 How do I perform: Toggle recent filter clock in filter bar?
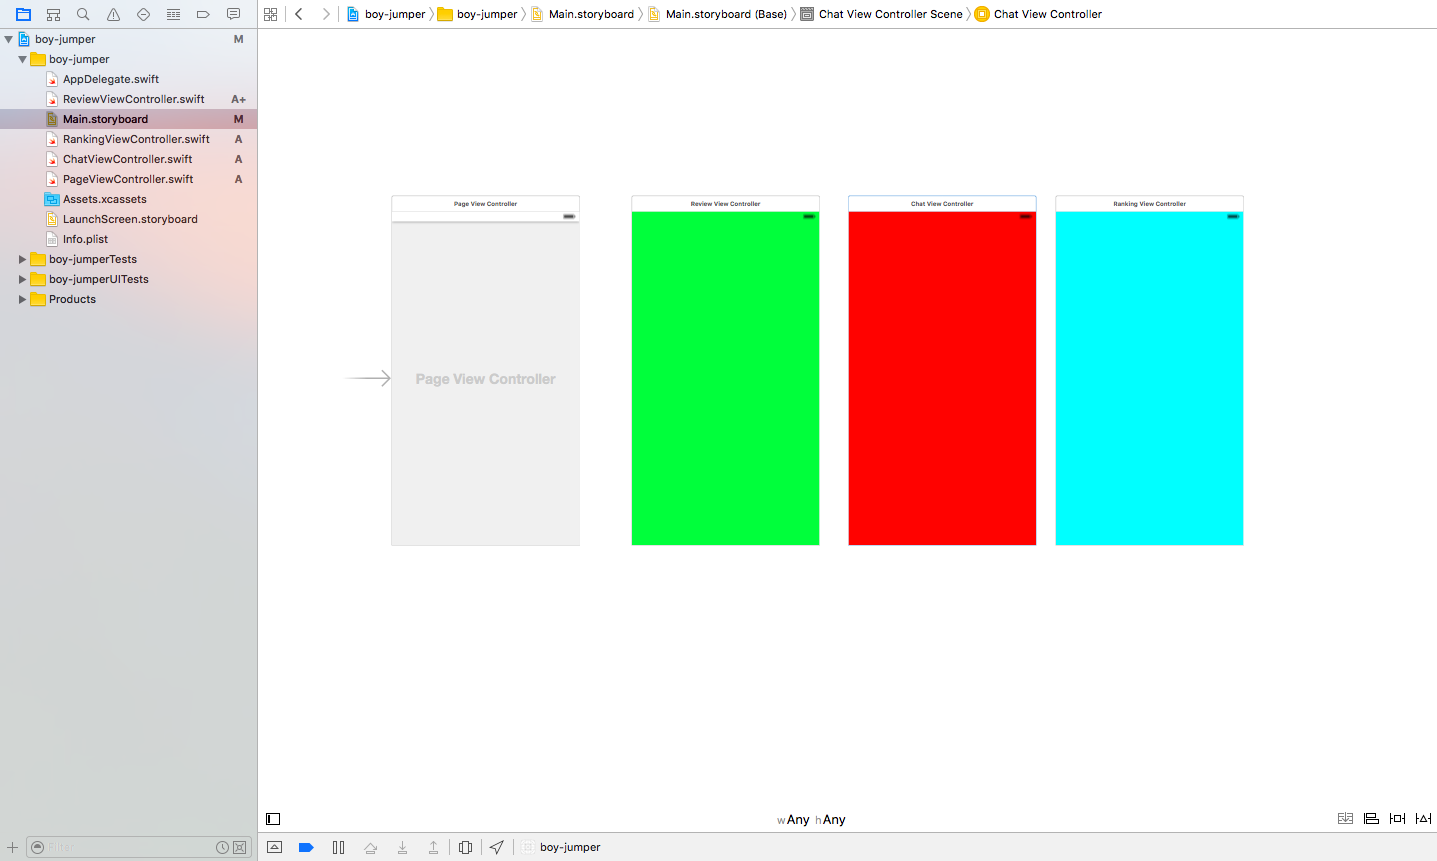(x=222, y=847)
